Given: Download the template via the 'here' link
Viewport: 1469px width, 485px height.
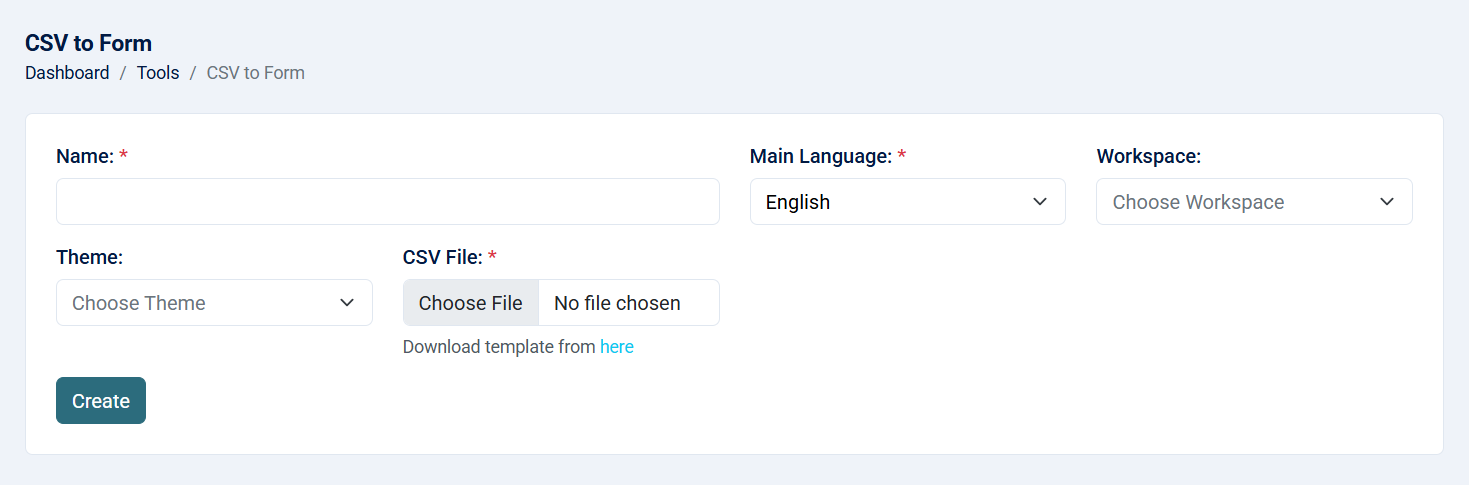Looking at the screenshot, I should [x=617, y=347].
